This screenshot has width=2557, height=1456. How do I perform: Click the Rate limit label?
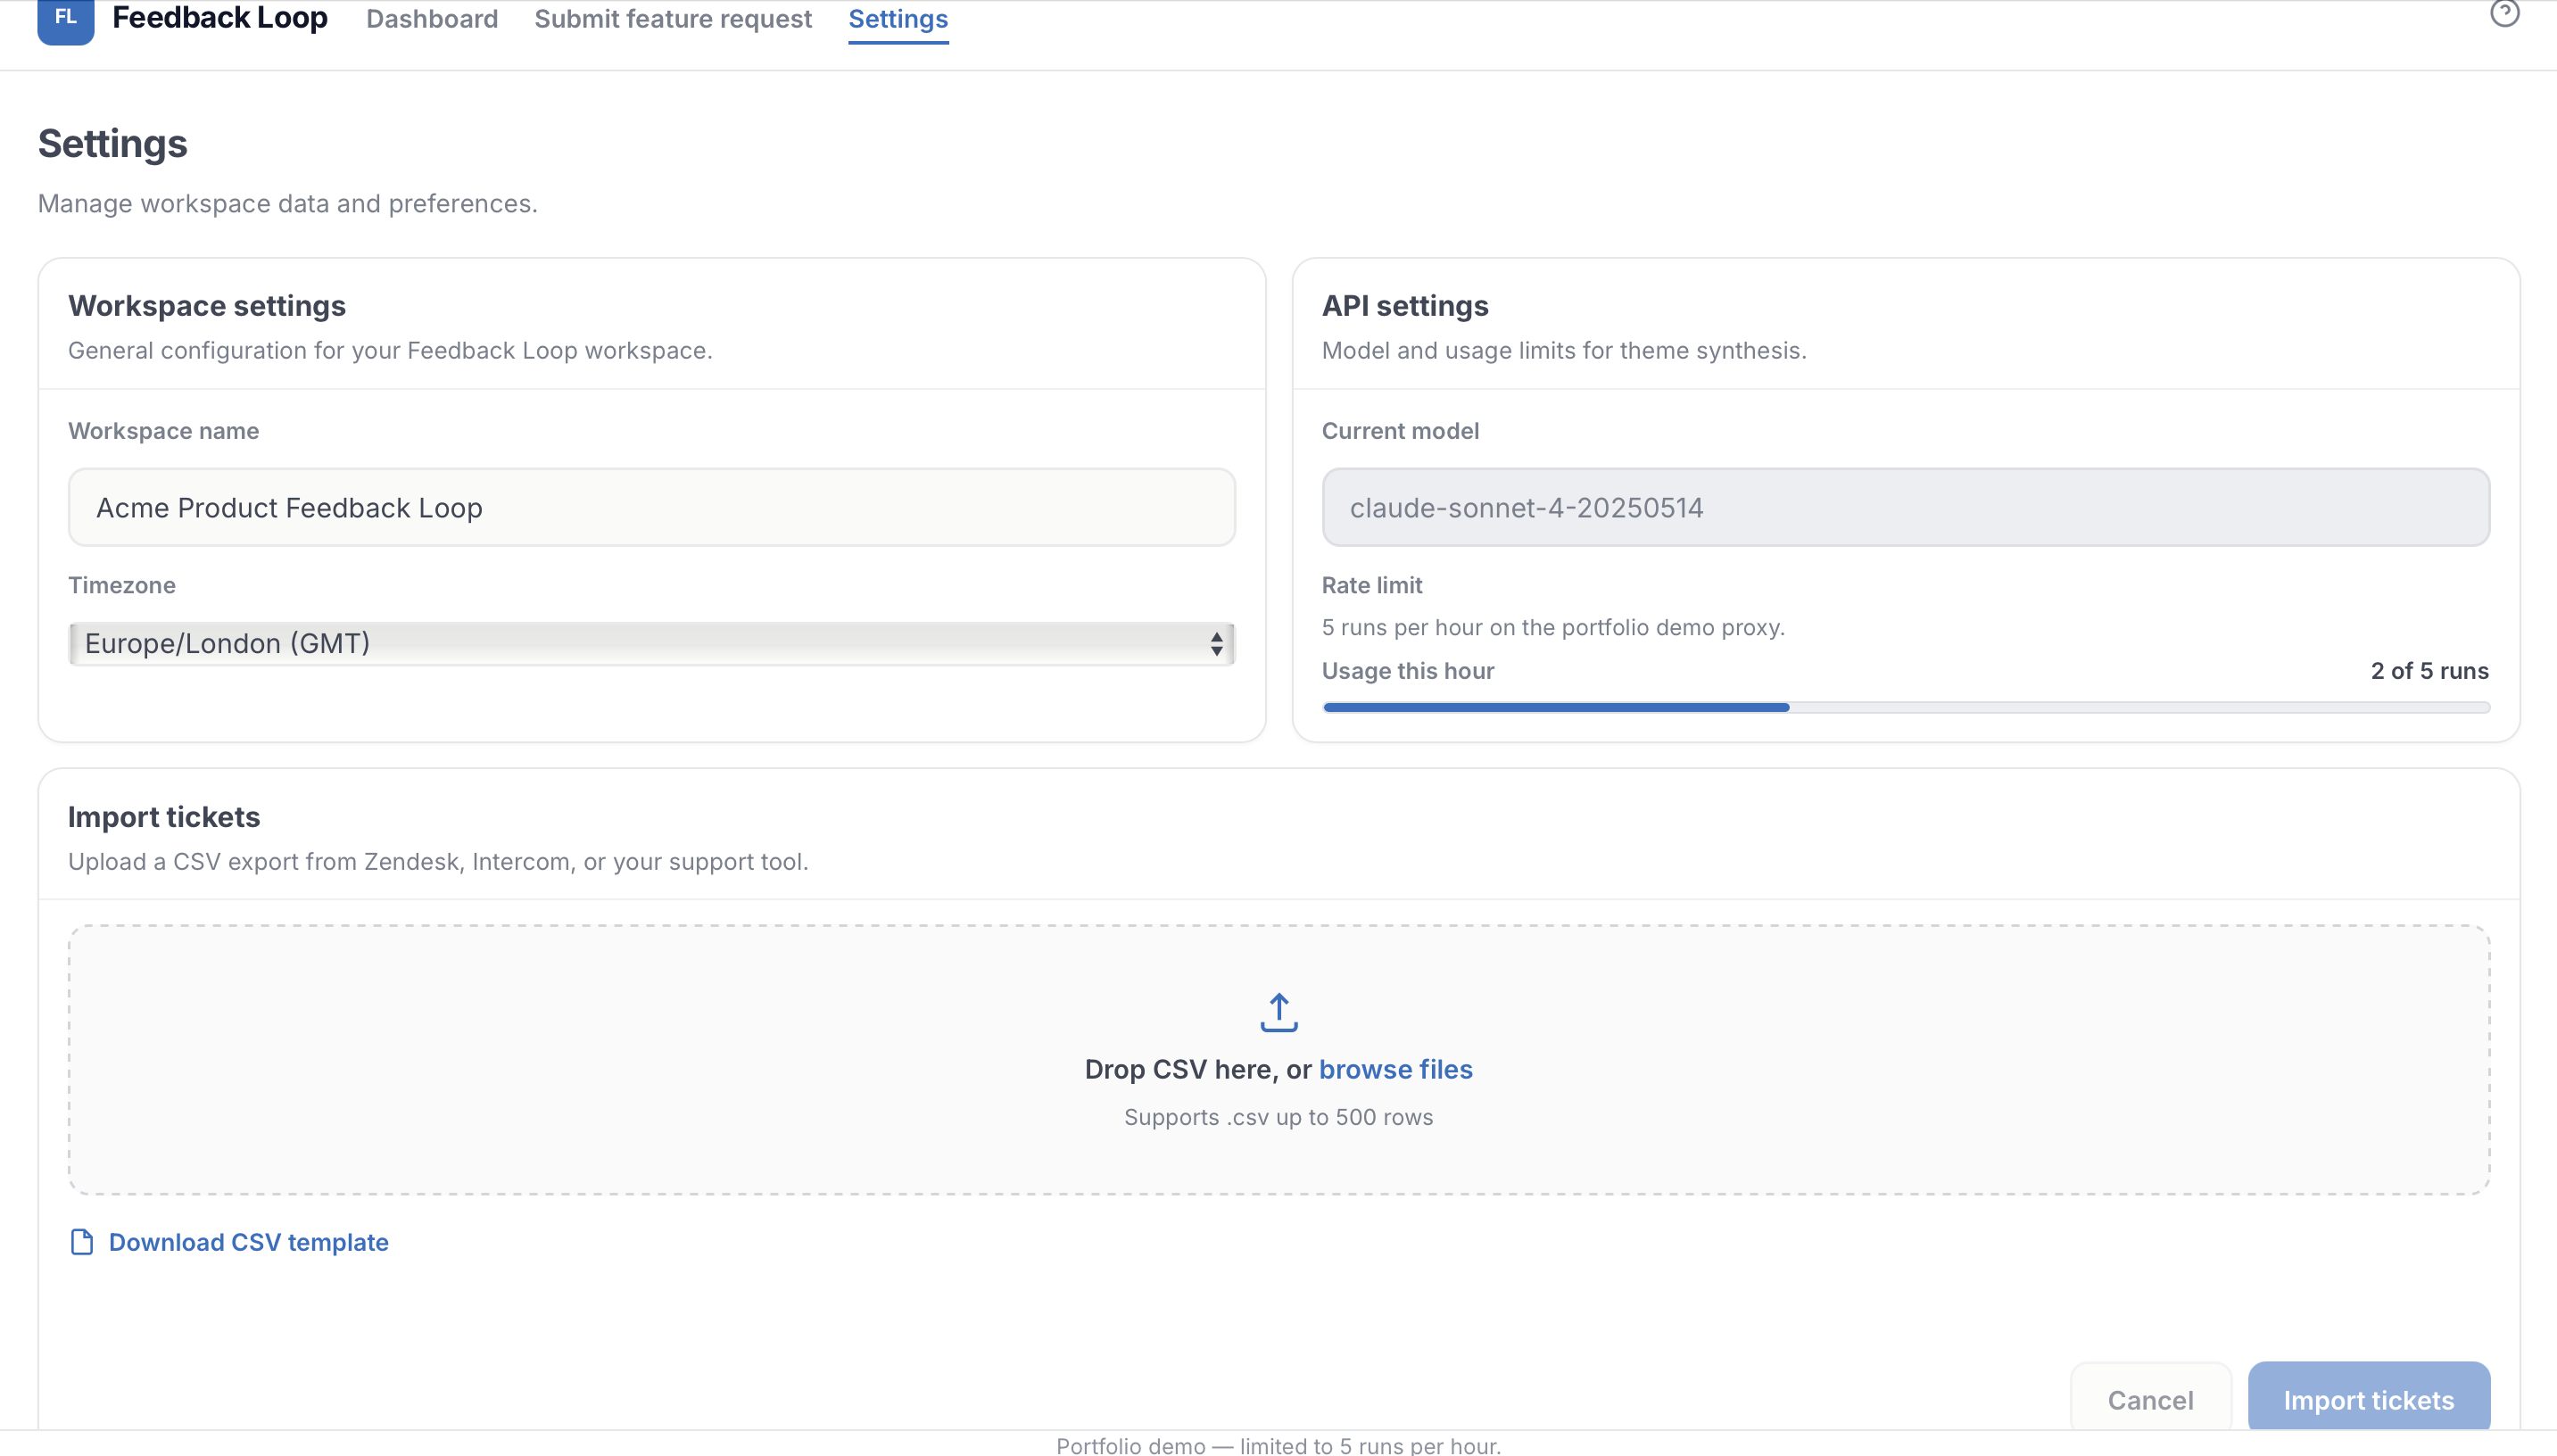[x=1372, y=585]
